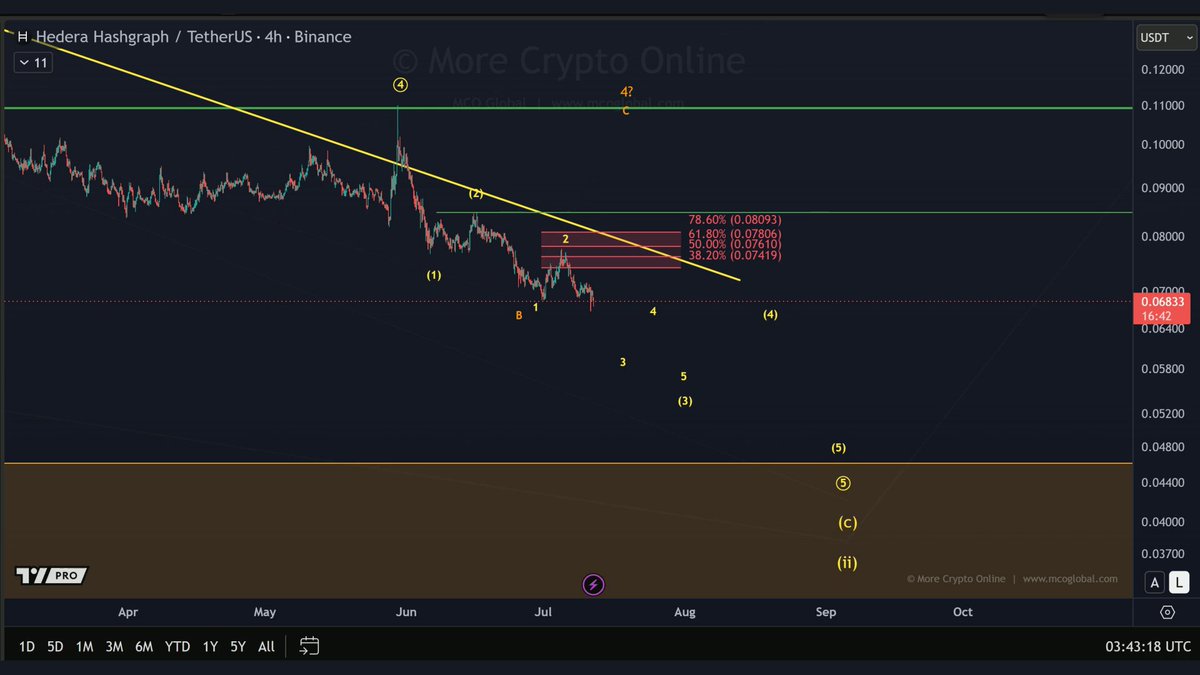
Task: Toggle log scale with the L button
Action: [1179, 582]
